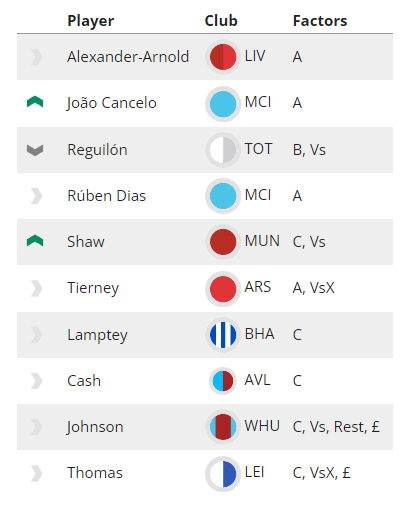This screenshot has width=414, height=505.
Task: Select the Aston Villa badge icon
Action: coord(223,381)
